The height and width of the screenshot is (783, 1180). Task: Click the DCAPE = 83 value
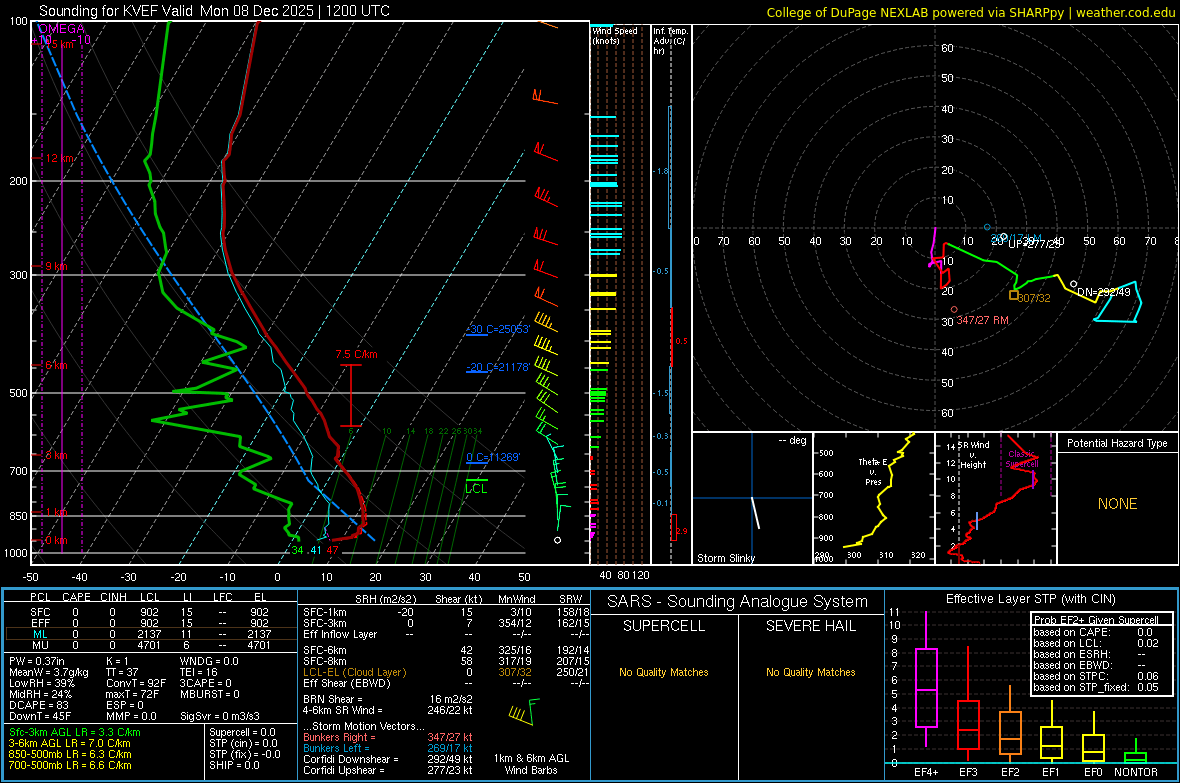pyautogui.click(x=38, y=705)
